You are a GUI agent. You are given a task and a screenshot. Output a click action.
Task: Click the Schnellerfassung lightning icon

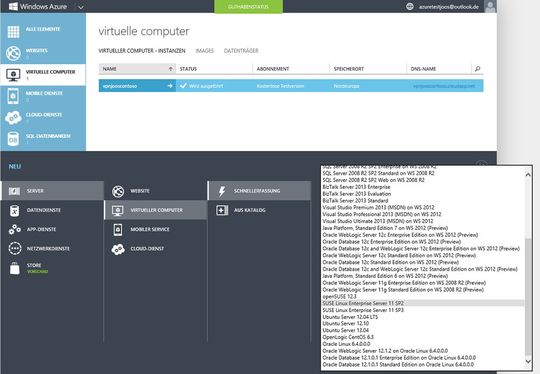(222, 191)
